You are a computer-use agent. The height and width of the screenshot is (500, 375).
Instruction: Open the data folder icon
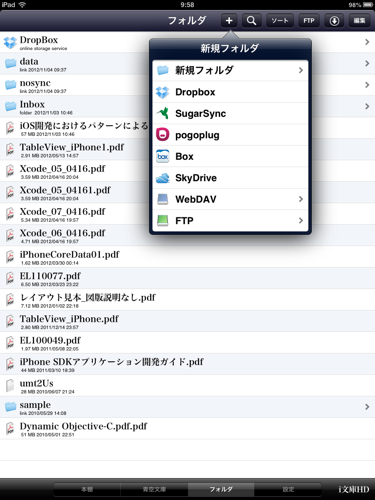coord(10,63)
